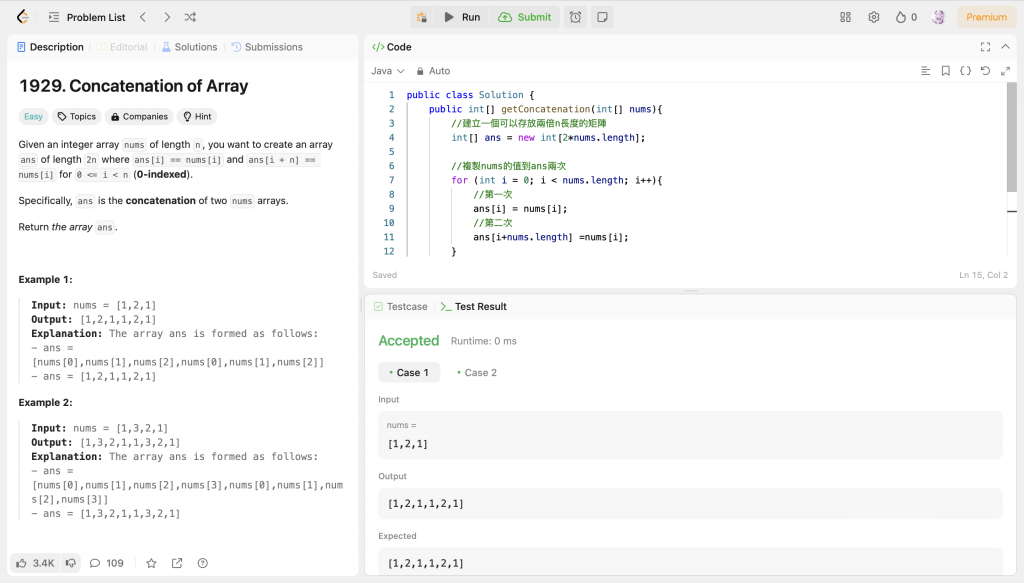The width and height of the screenshot is (1024, 583).
Task: Open the notes icon beside the timer
Action: coord(602,17)
